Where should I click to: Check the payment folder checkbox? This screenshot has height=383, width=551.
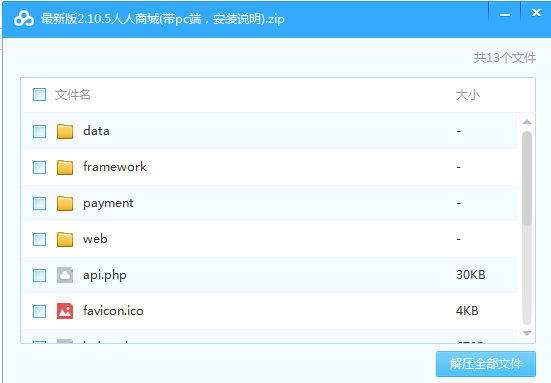click(x=39, y=203)
